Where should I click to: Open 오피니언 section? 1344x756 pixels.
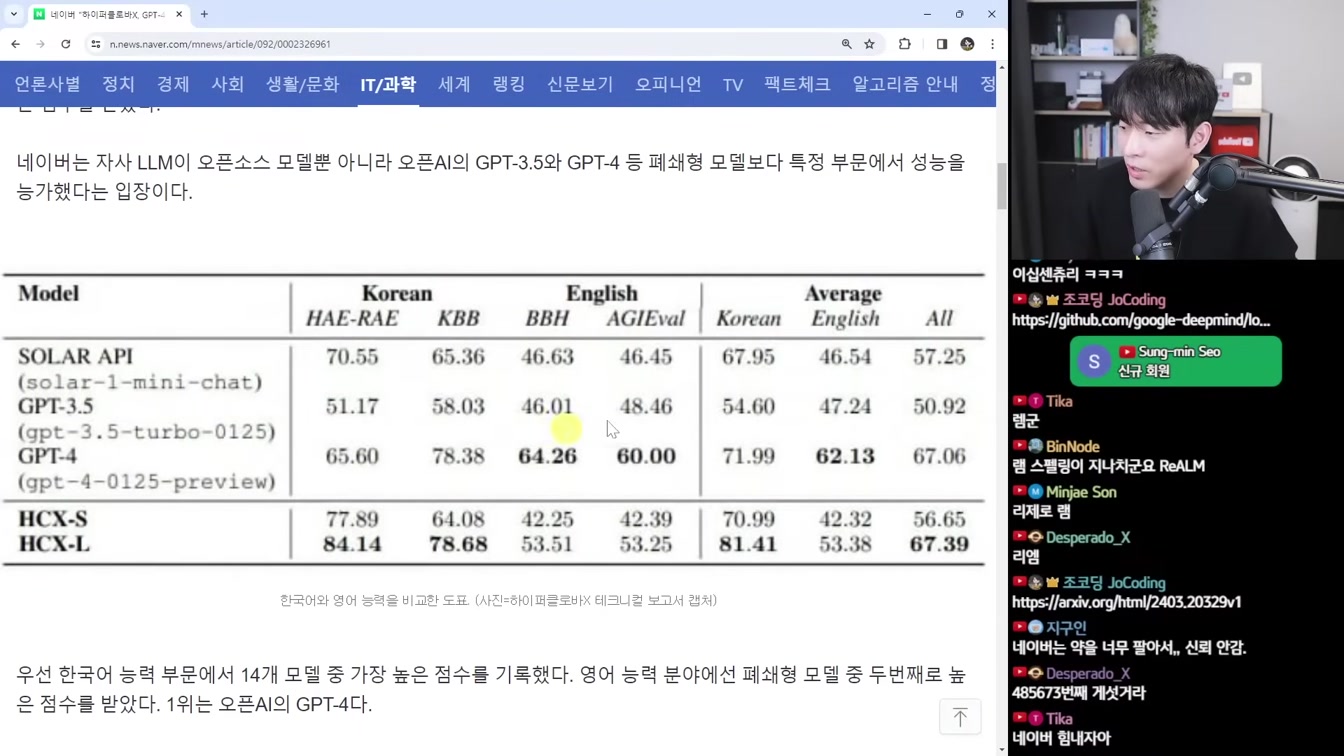click(x=668, y=84)
